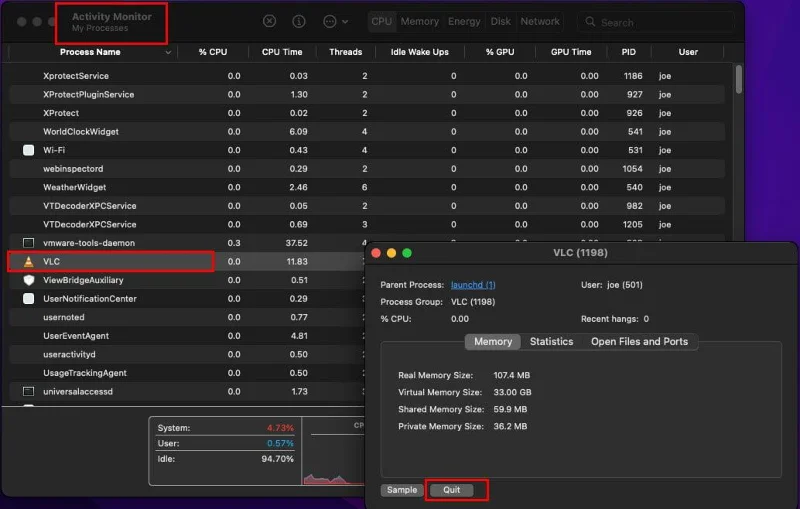Click the inspect process info icon
Viewport: 800px width, 509px height.
click(x=299, y=21)
